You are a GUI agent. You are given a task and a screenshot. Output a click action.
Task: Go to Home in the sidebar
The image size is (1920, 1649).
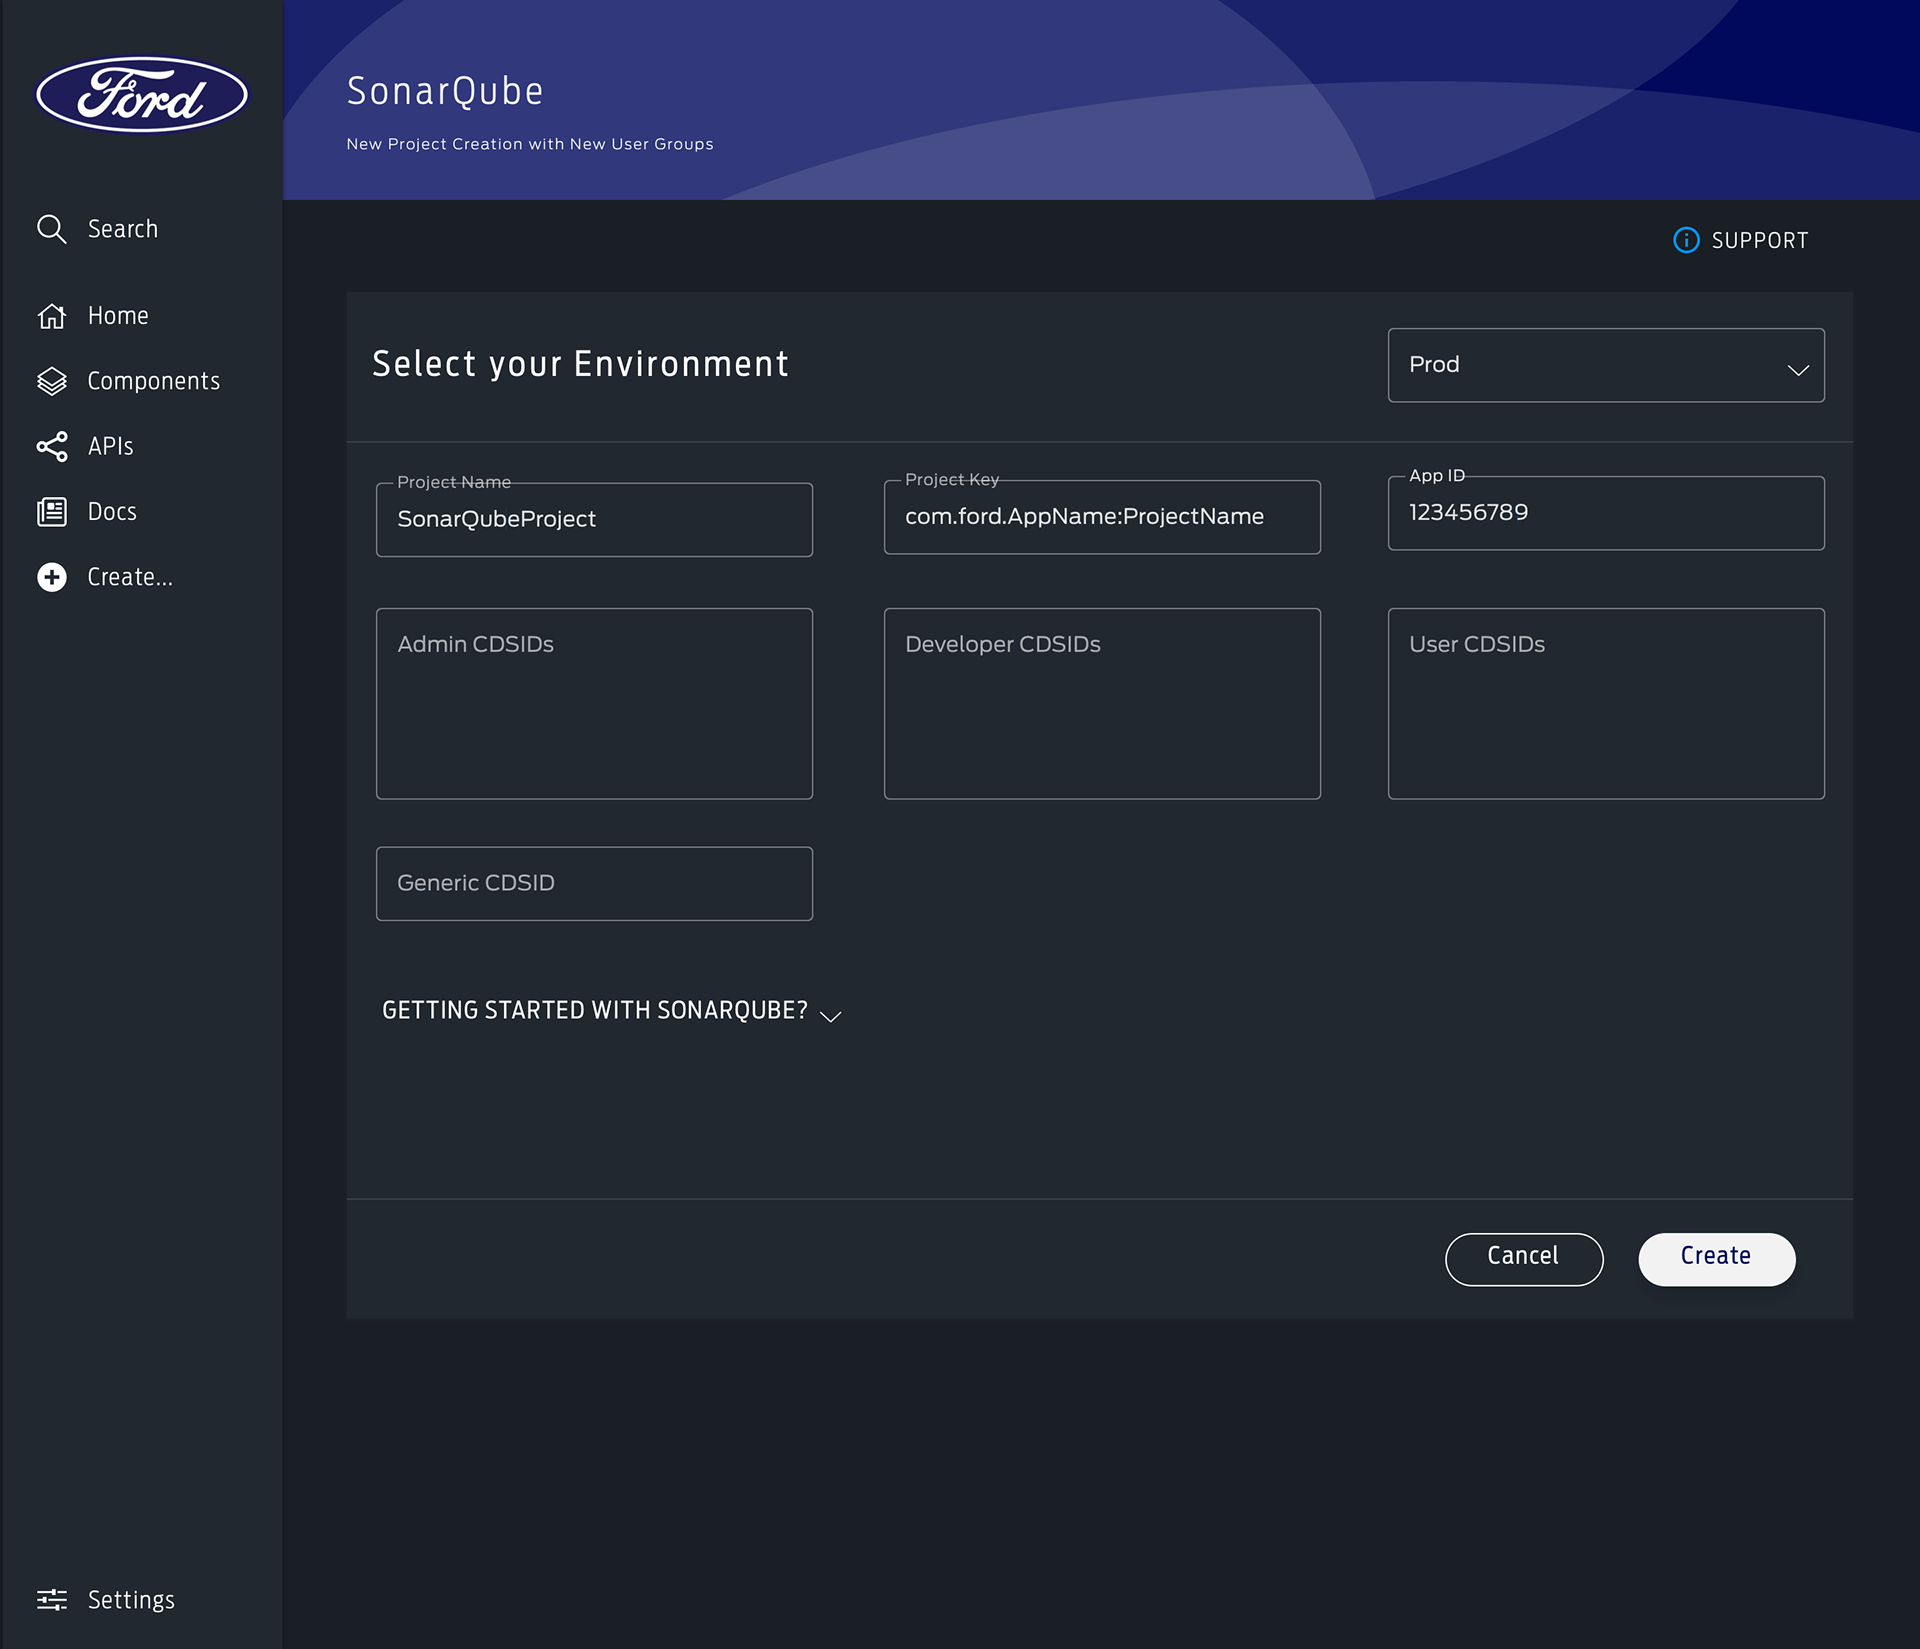click(x=118, y=316)
